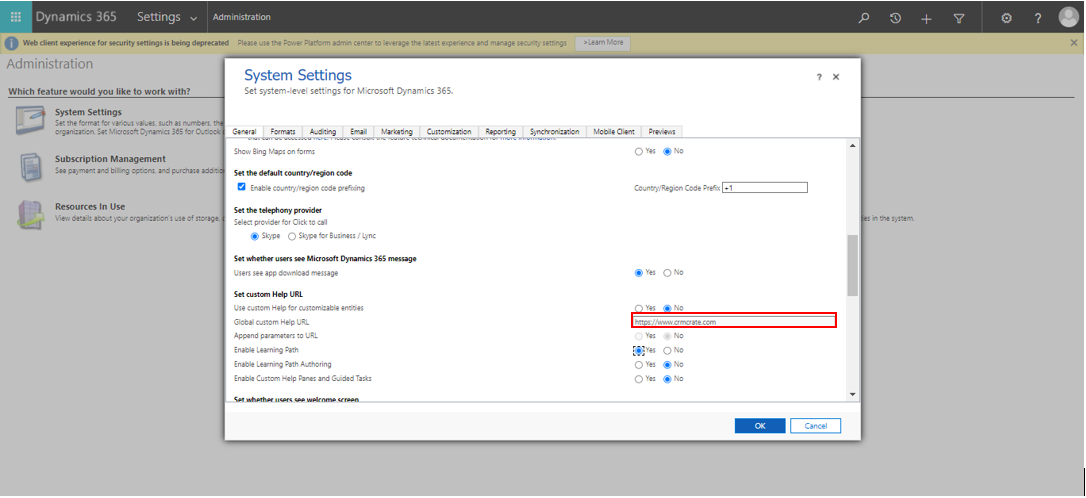Image resolution: width=1086 pixels, height=498 pixels.
Task: Open the Auditing tab
Action: pos(323,132)
